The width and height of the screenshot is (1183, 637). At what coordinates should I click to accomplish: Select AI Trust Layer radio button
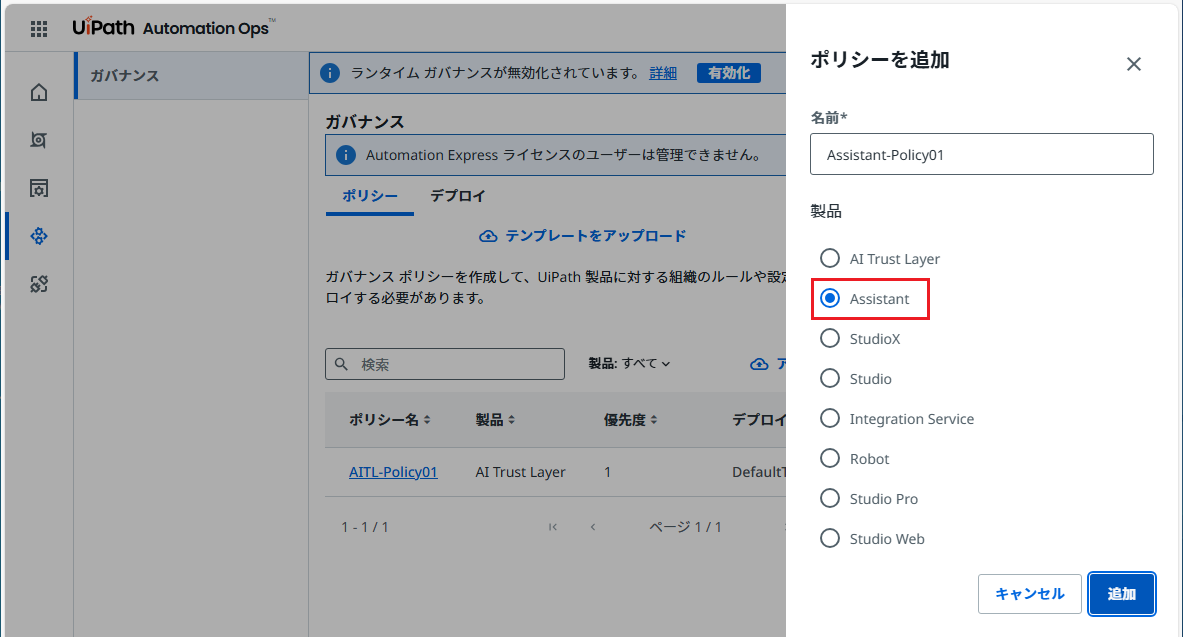pyautogui.click(x=830, y=258)
